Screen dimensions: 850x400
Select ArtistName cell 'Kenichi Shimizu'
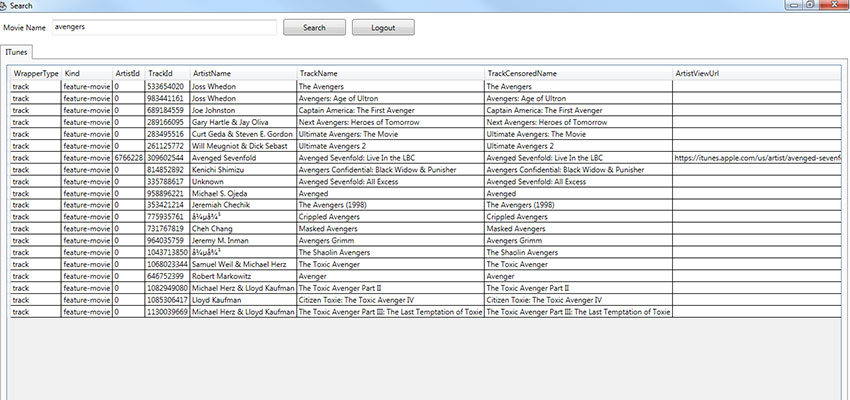point(243,170)
